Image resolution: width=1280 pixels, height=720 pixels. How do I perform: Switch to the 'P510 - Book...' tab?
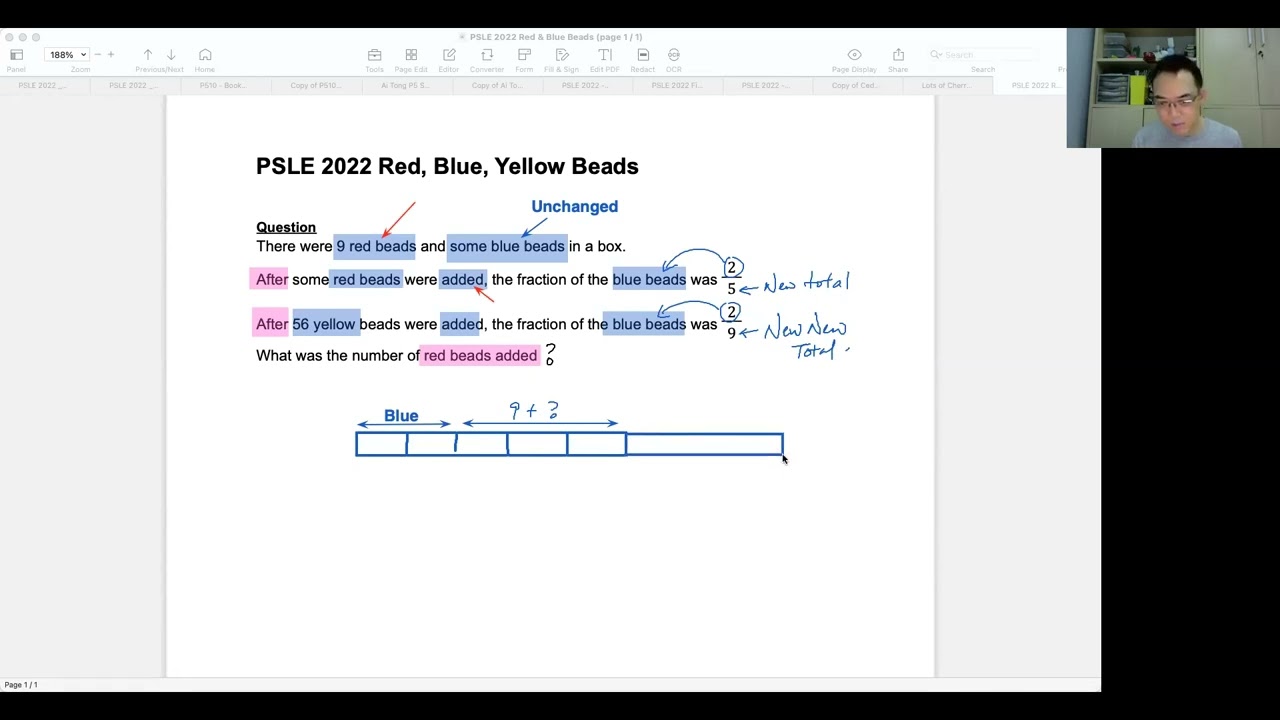222,86
